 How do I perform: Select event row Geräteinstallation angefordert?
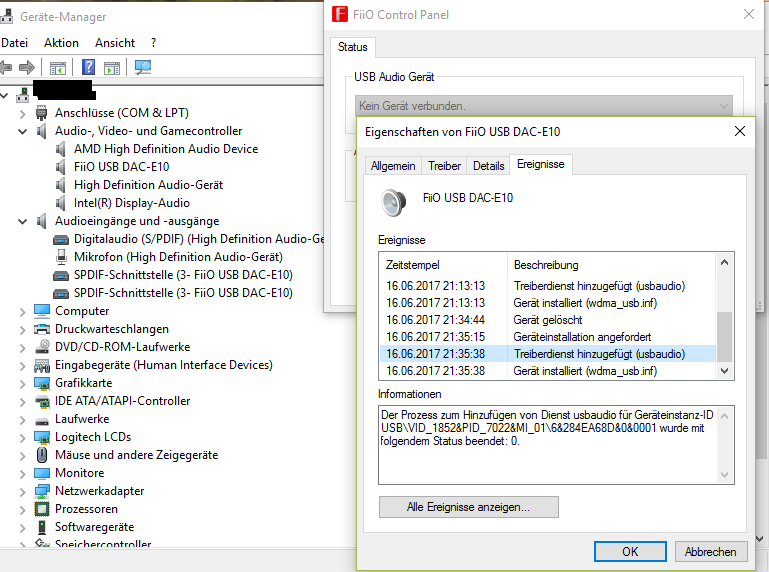point(547,337)
